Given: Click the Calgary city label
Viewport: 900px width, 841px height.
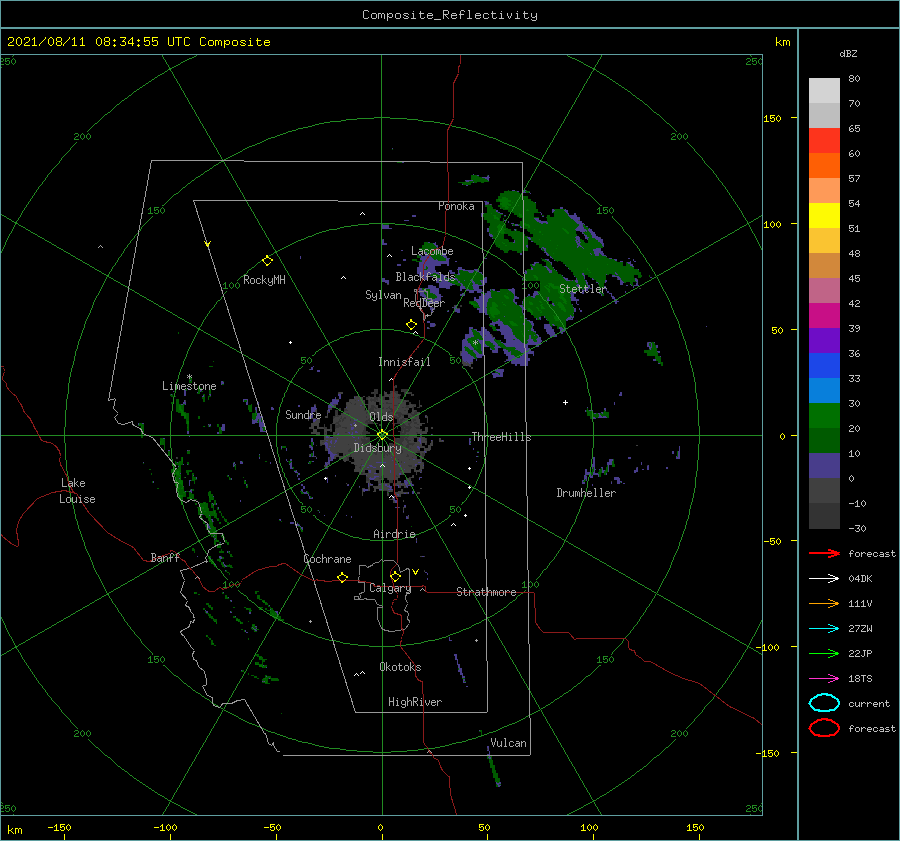Looking at the screenshot, I should coord(390,588).
